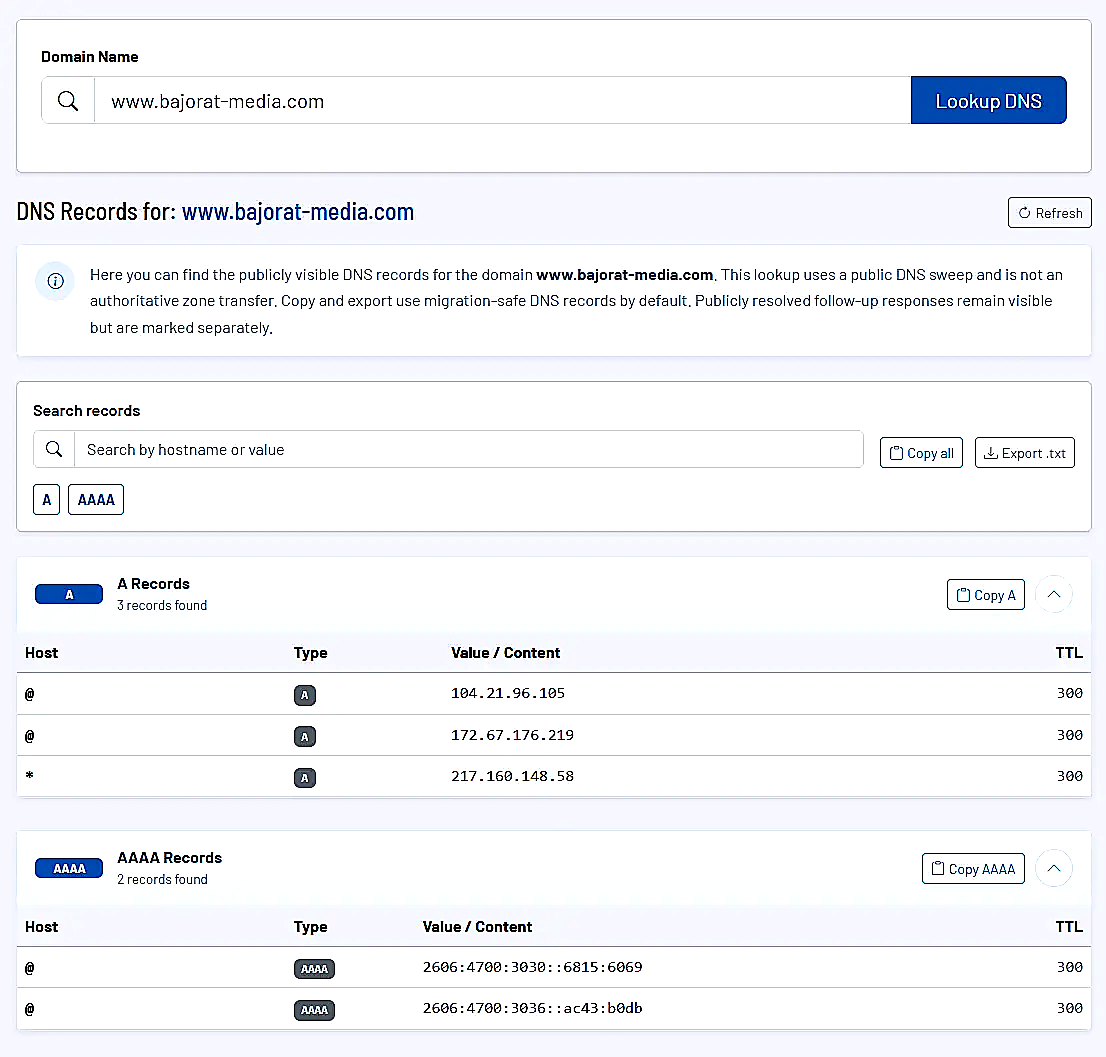Click the @ host for 2606:4700:3030::6815:6069

click(x=30, y=967)
